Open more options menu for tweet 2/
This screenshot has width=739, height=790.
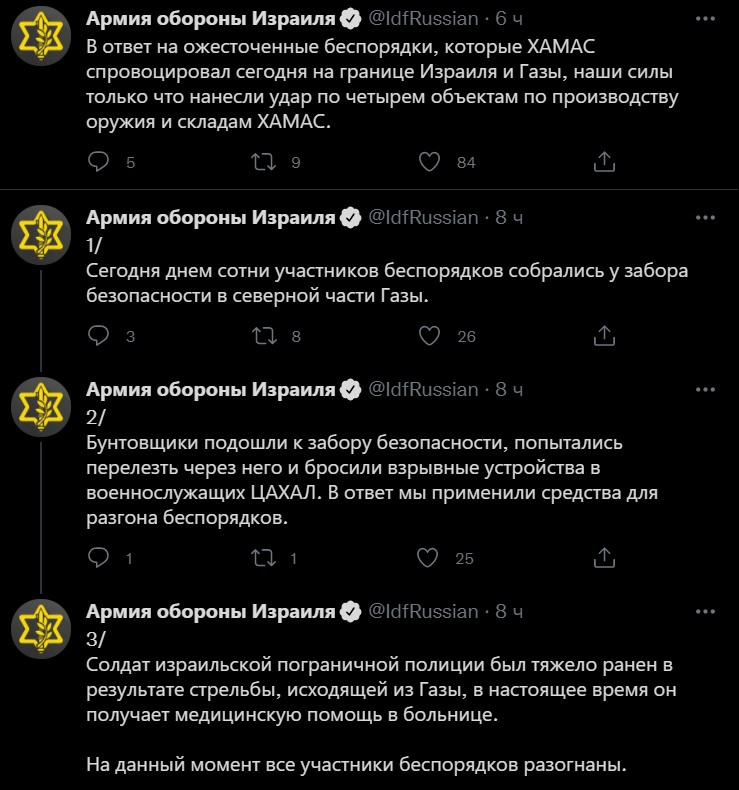[x=705, y=389]
